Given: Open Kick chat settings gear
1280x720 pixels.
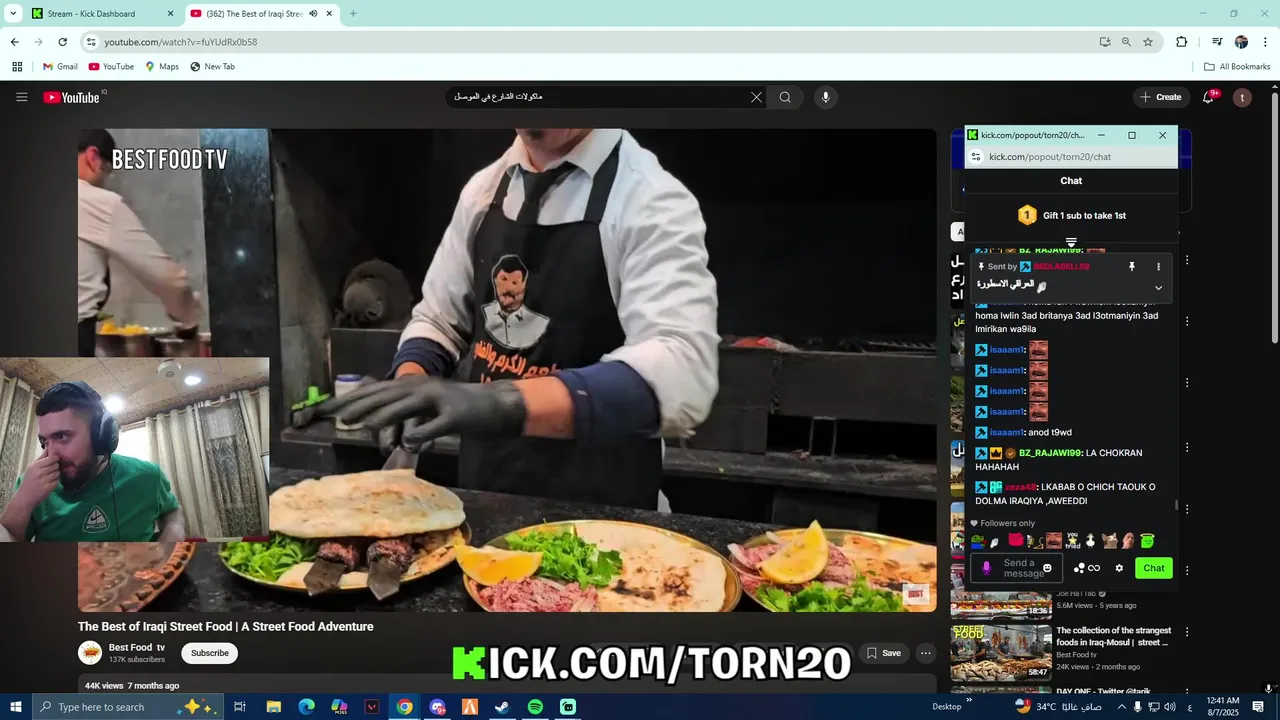Looking at the screenshot, I should pyautogui.click(x=1119, y=568).
